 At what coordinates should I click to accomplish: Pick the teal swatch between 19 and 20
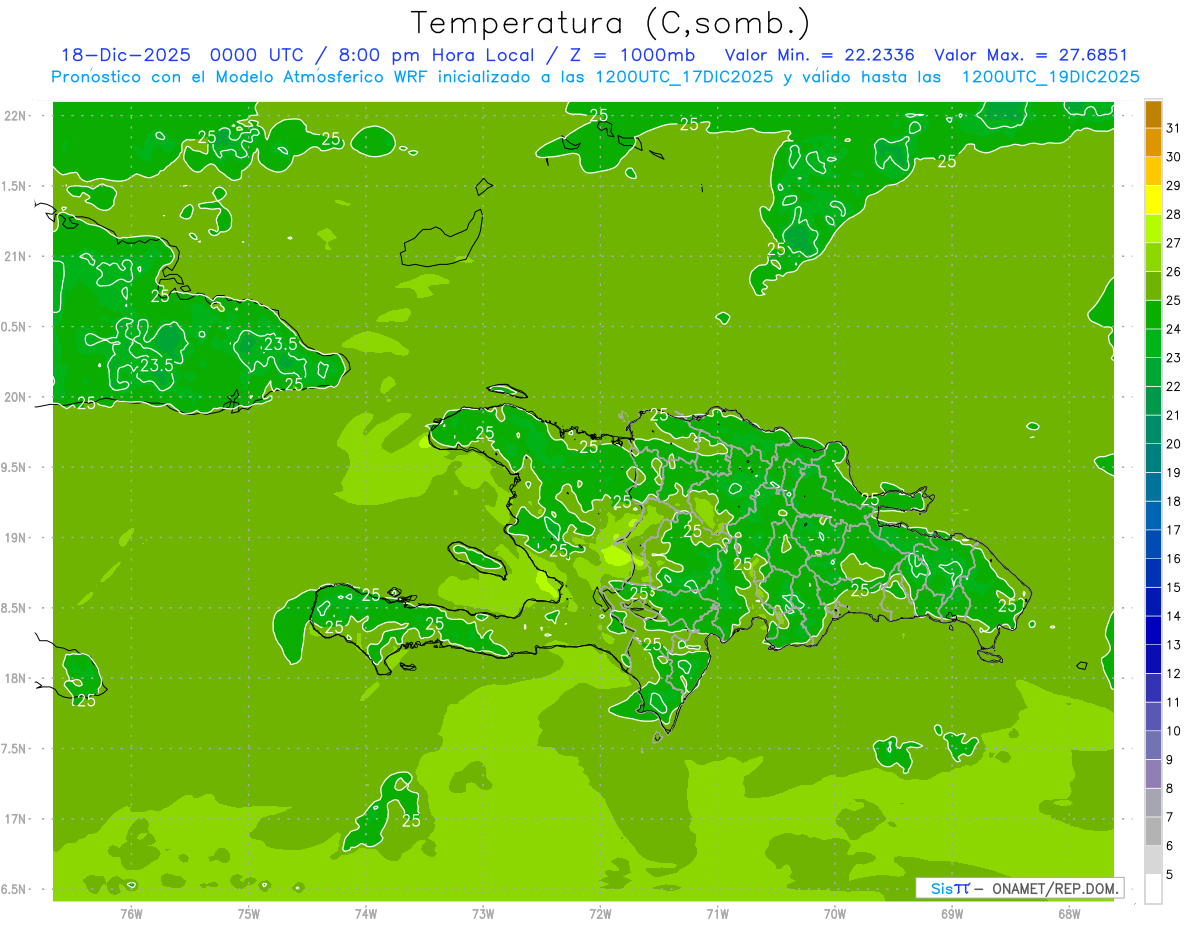coord(1153,458)
